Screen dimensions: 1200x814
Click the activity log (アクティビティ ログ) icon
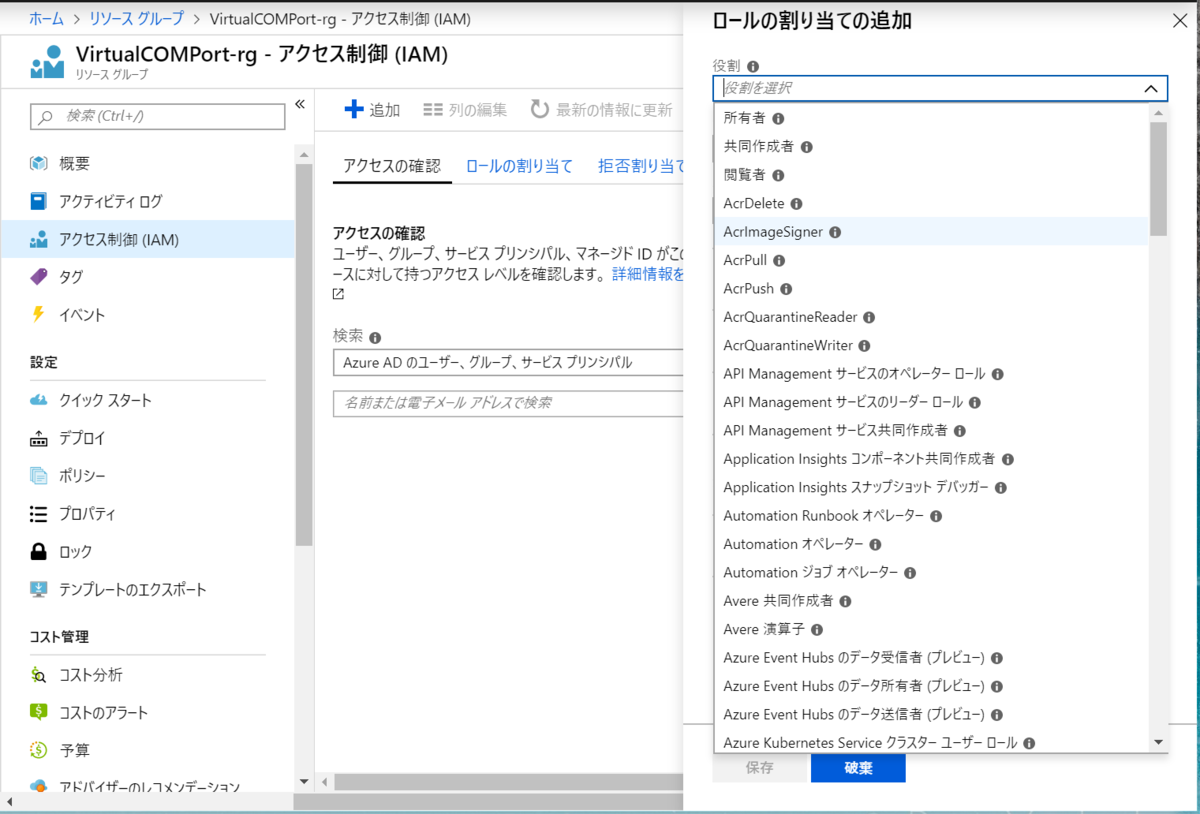(39, 201)
